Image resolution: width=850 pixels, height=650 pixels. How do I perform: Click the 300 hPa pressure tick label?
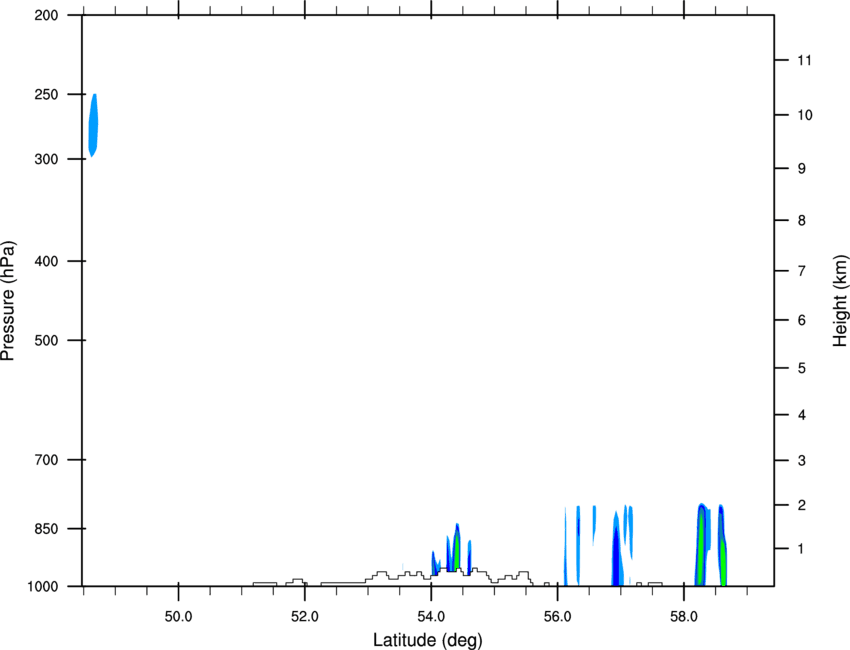pos(46,159)
